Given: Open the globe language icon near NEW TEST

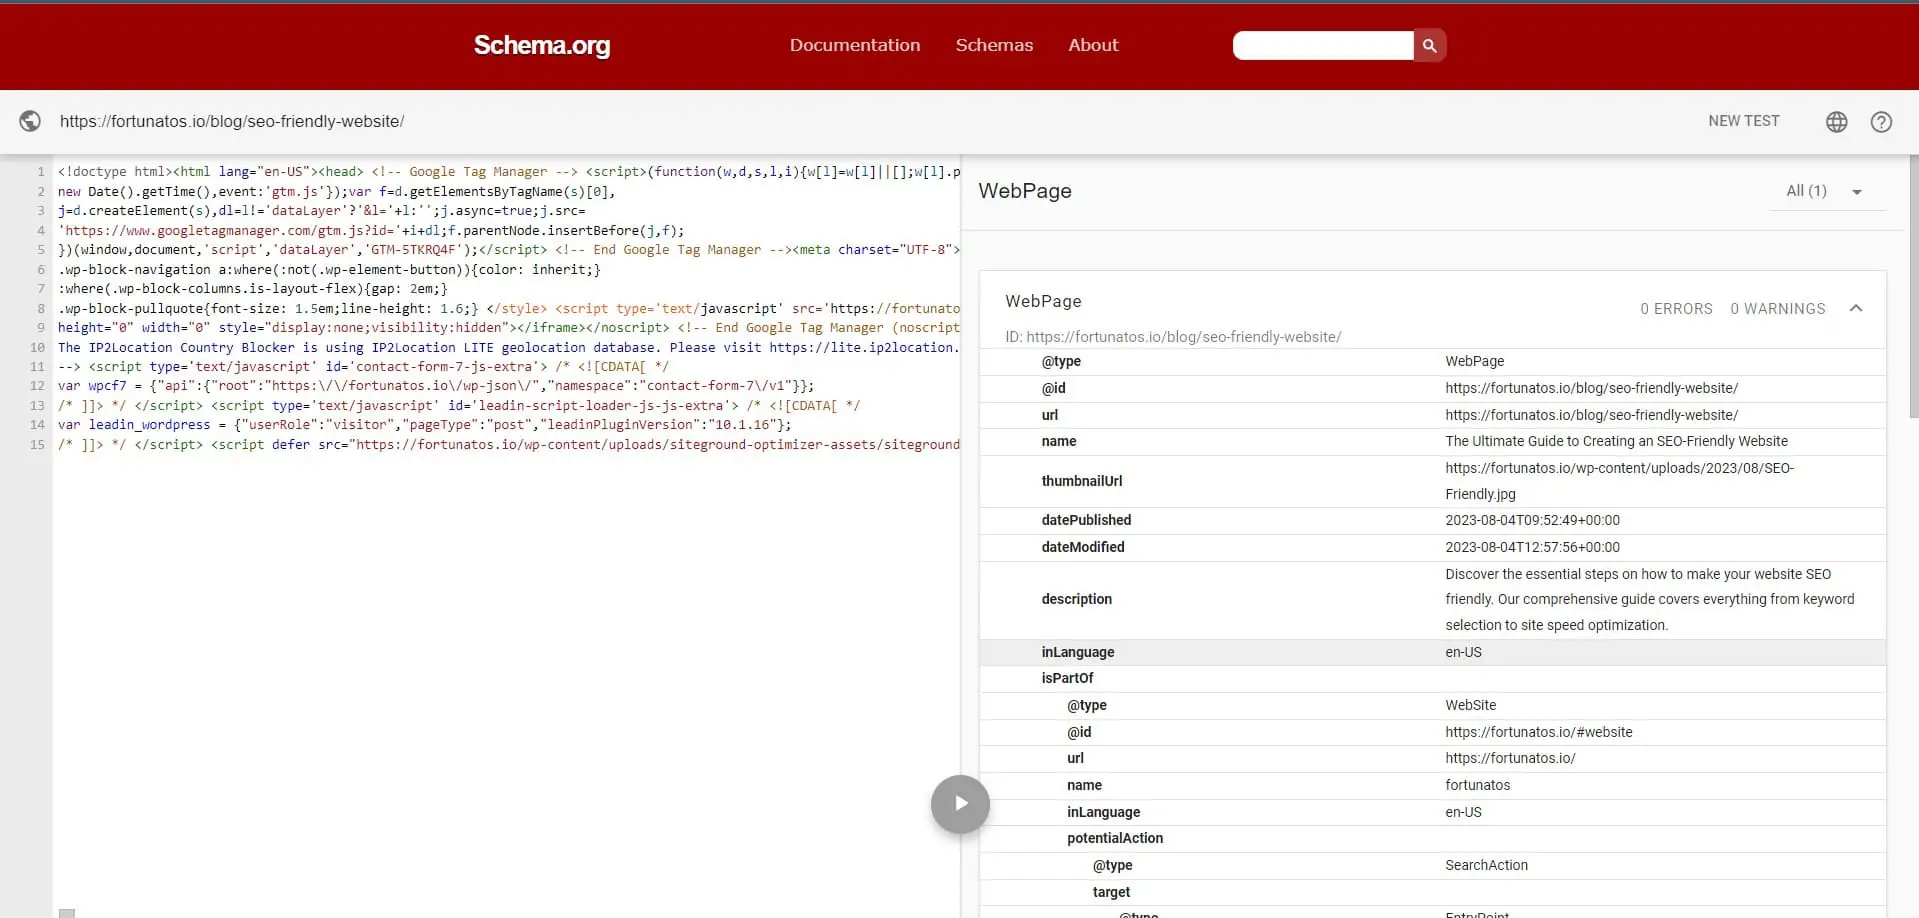Looking at the screenshot, I should 1836,122.
